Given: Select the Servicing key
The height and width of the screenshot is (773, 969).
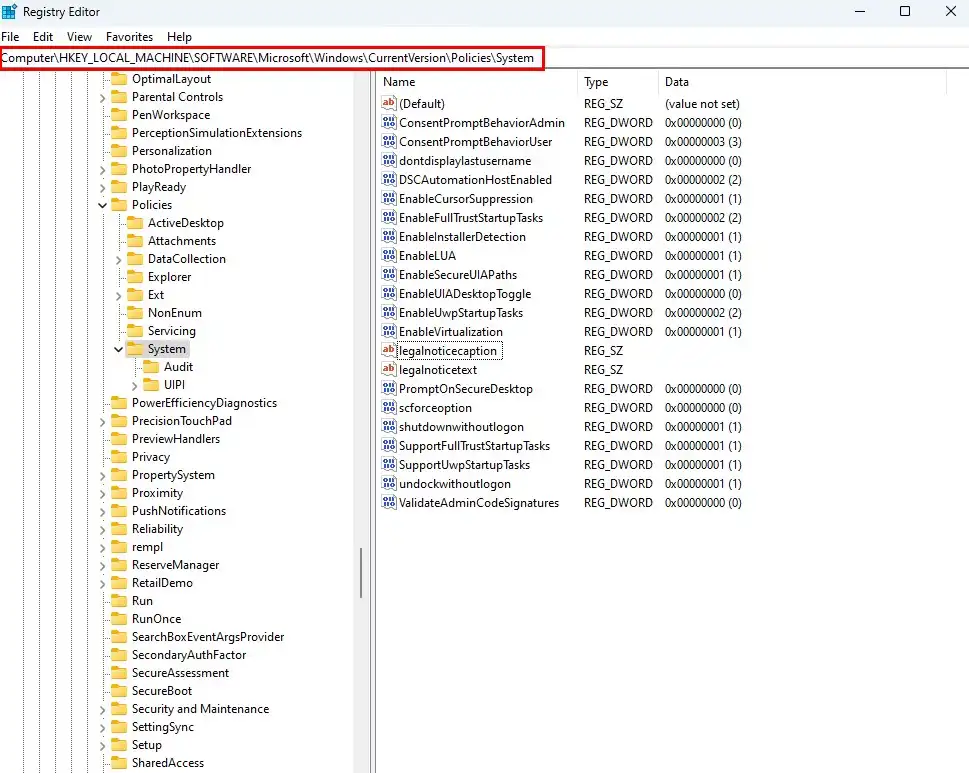Looking at the screenshot, I should click(x=171, y=331).
